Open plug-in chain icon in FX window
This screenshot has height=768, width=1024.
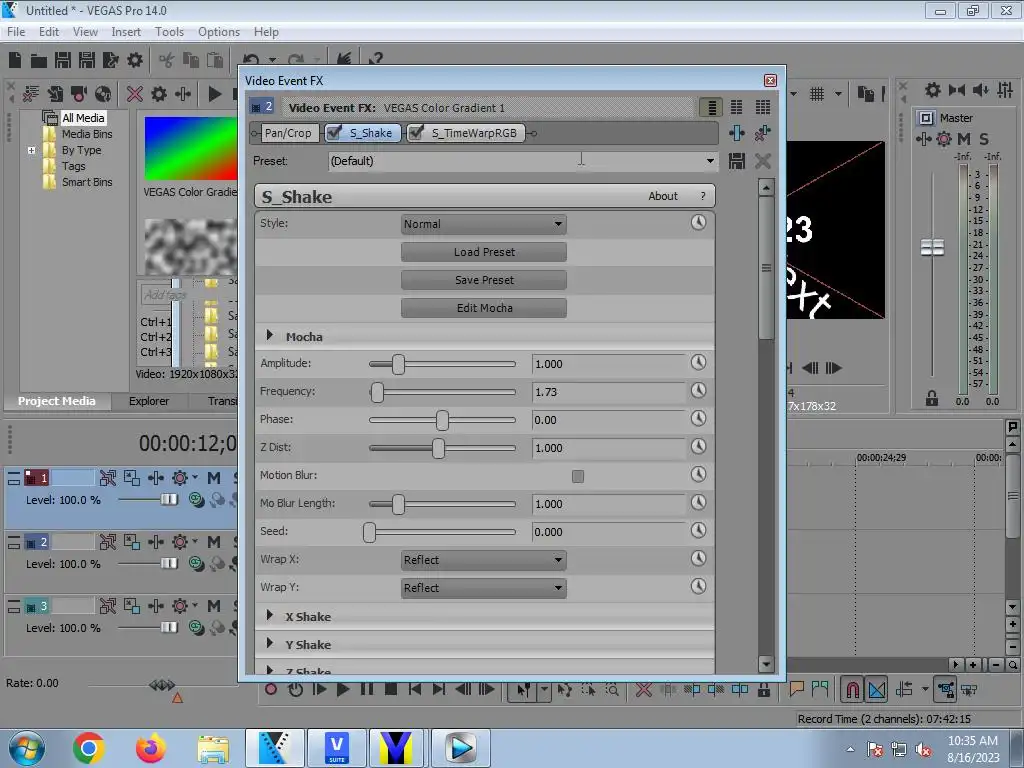737,133
